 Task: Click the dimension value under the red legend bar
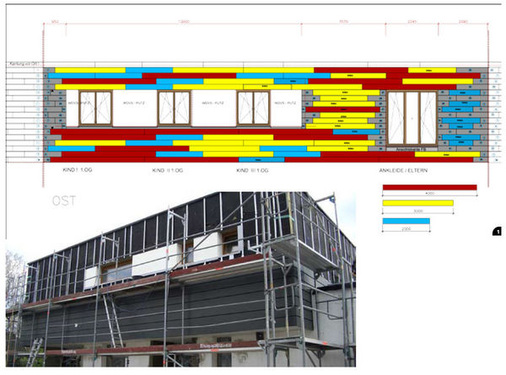point(430,193)
